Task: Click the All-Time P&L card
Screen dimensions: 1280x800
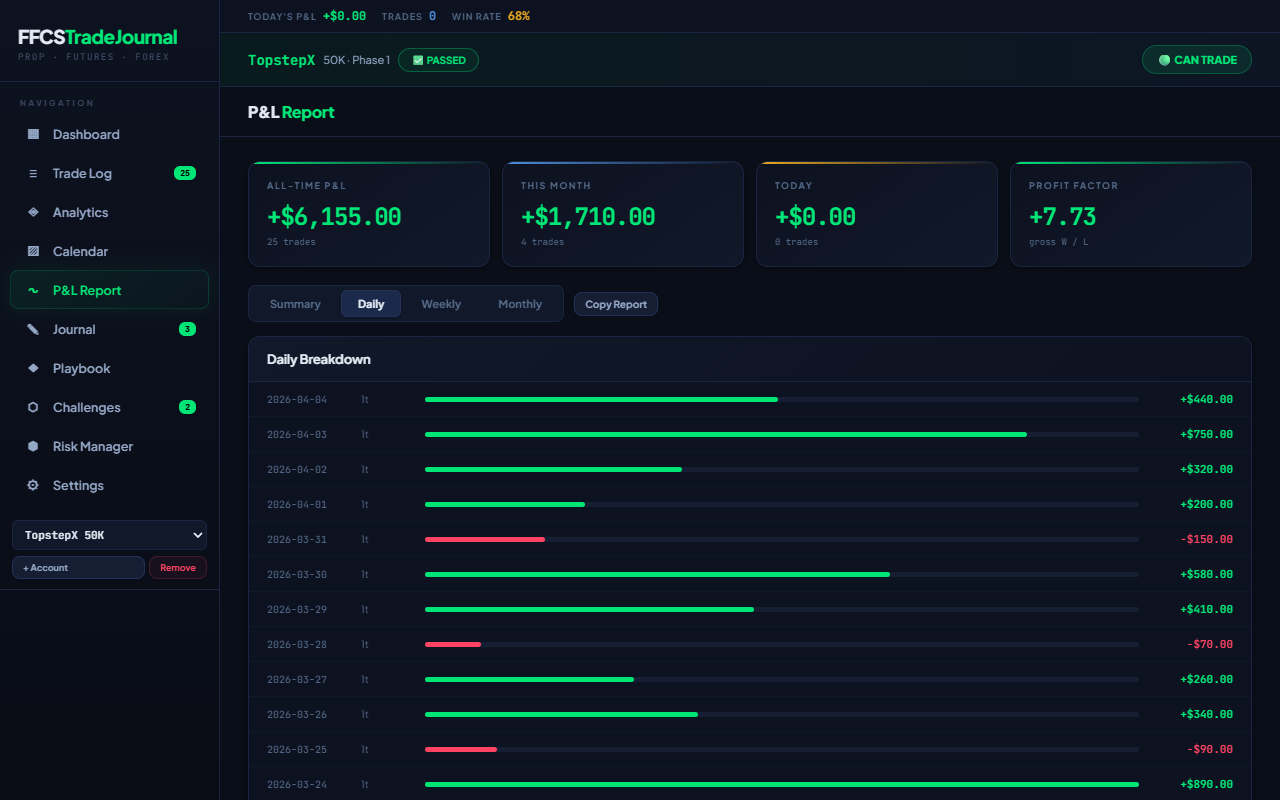Action: pos(369,214)
